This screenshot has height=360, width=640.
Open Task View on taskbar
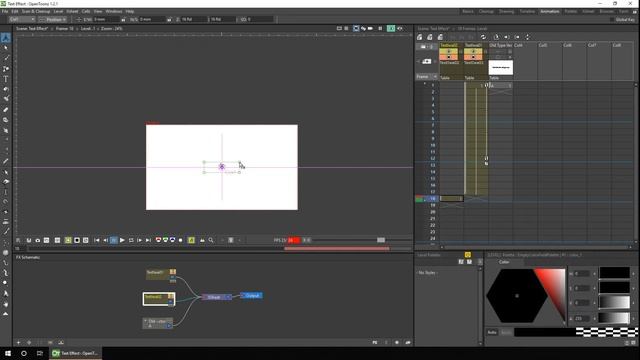click(x=40, y=353)
